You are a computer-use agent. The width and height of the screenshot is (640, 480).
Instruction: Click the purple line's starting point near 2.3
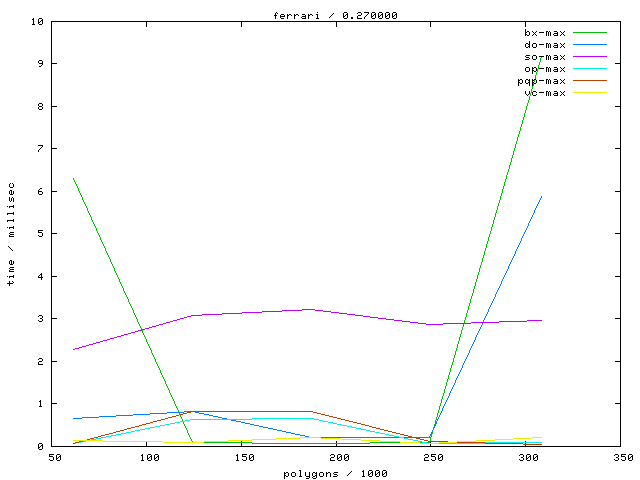click(73, 350)
